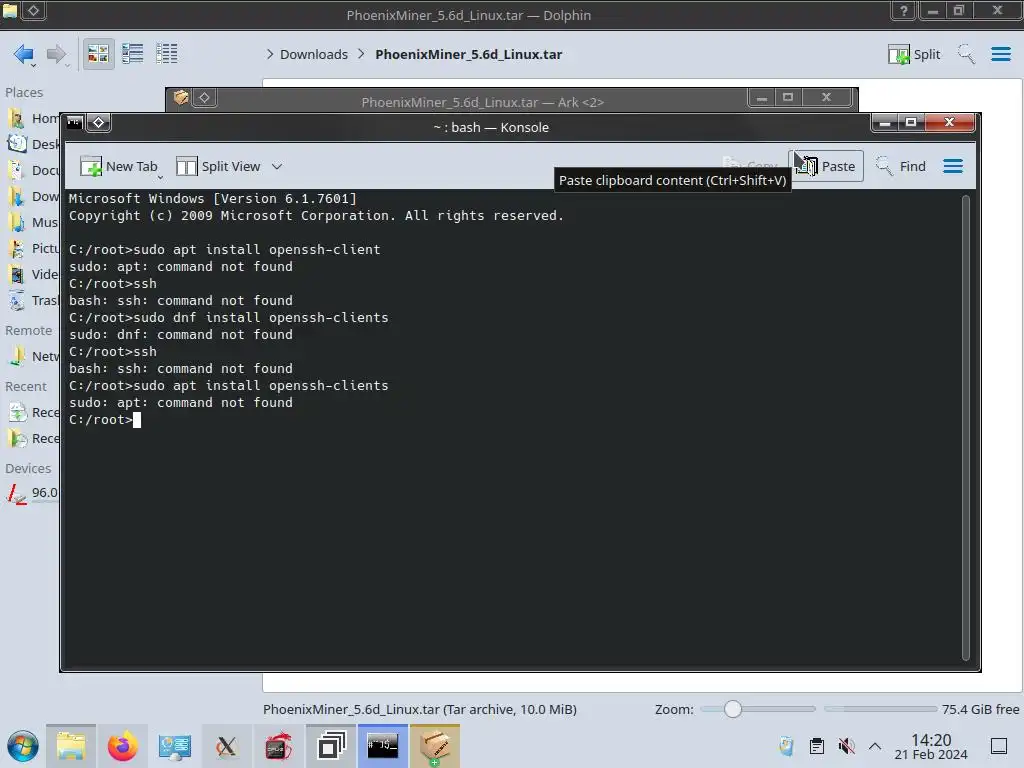Click the stacked windows taskbar icon

pyautogui.click(x=331, y=746)
